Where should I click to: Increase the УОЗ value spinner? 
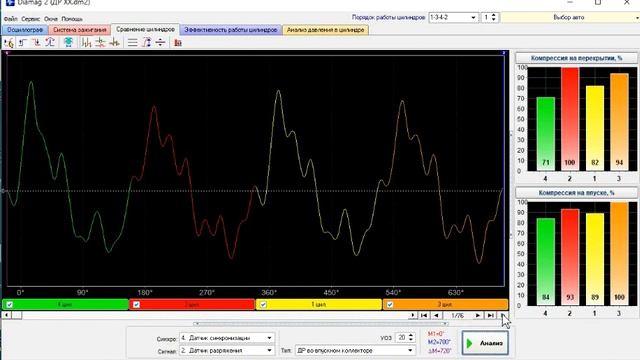click(x=411, y=335)
